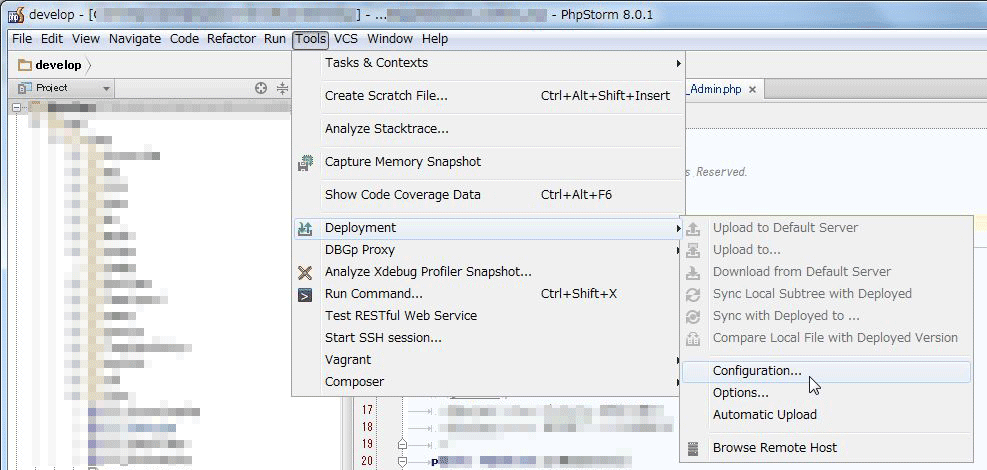Choose Create Scratch File...
The height and width of the screenshot is (470, 987).
click(x=488, y=96)
